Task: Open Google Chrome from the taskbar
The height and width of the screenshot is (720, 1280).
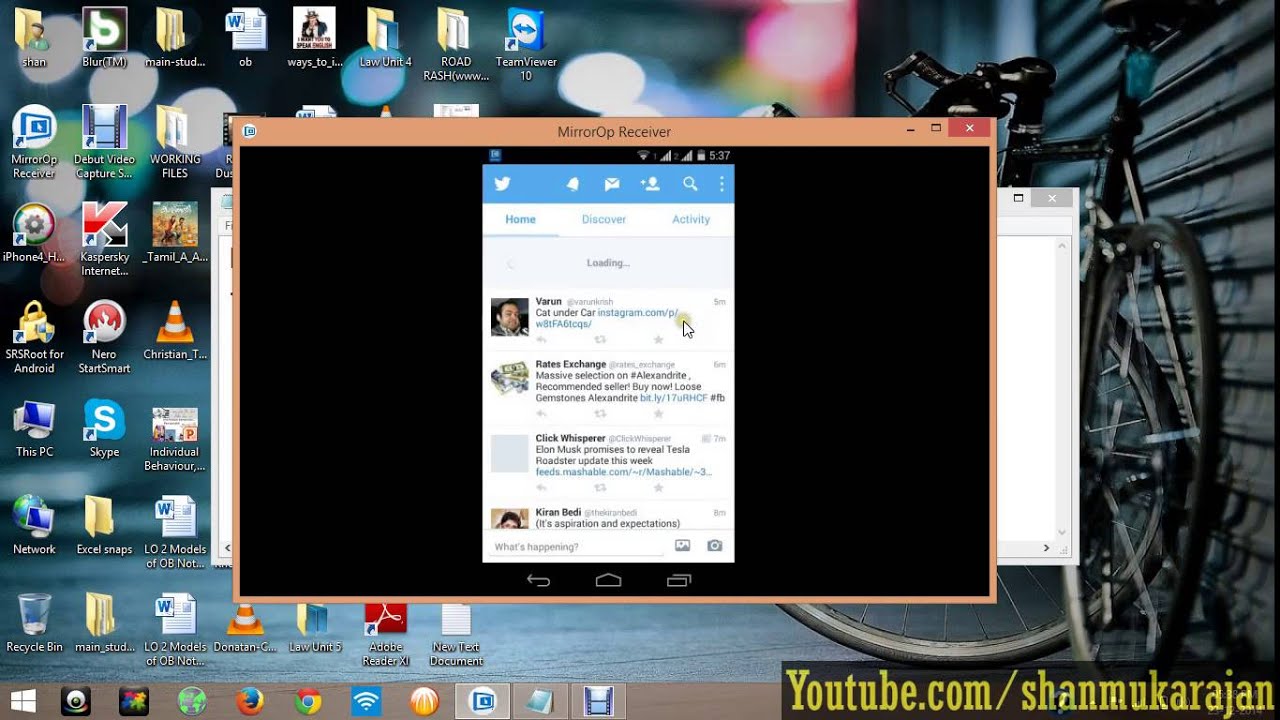Action: [x=308, y=701]
